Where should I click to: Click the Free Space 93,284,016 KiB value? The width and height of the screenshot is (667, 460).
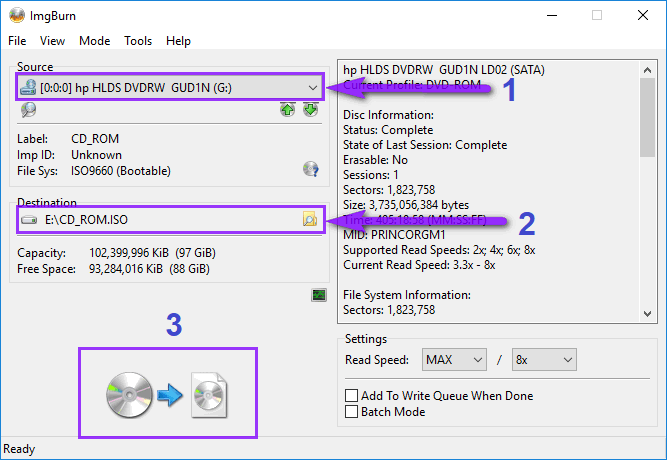point(149,269)
